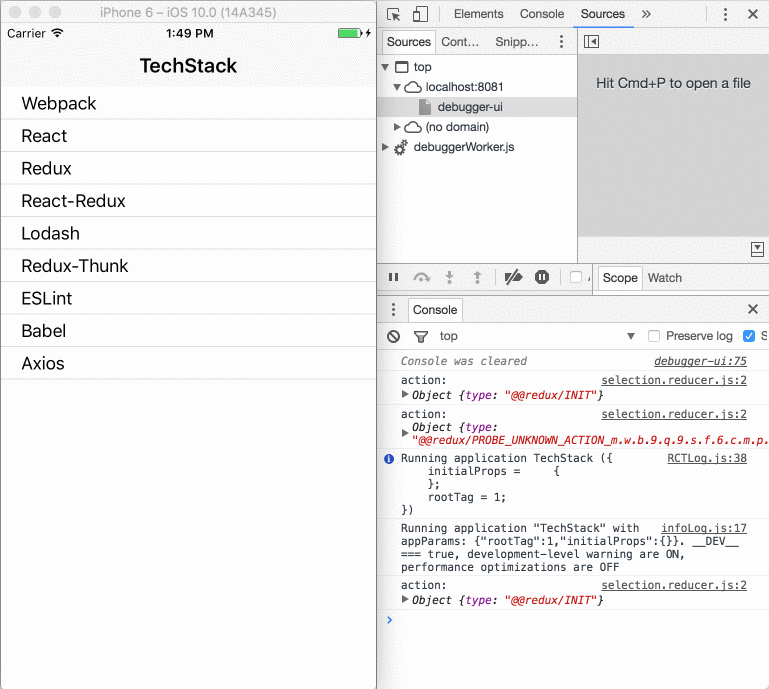Image resolution: width=769 pixels, height=689 pixels.
Task: Tap the Babel list row
Action: 188,331
